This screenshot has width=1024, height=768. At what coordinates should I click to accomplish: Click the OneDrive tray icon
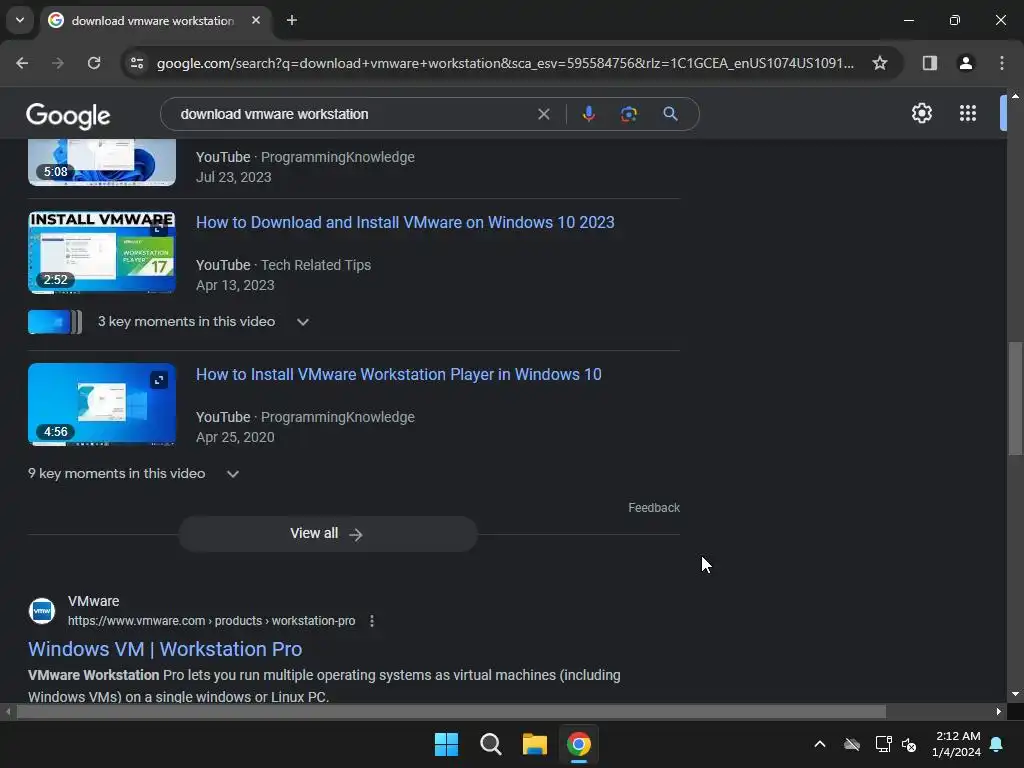pos(852,744)
